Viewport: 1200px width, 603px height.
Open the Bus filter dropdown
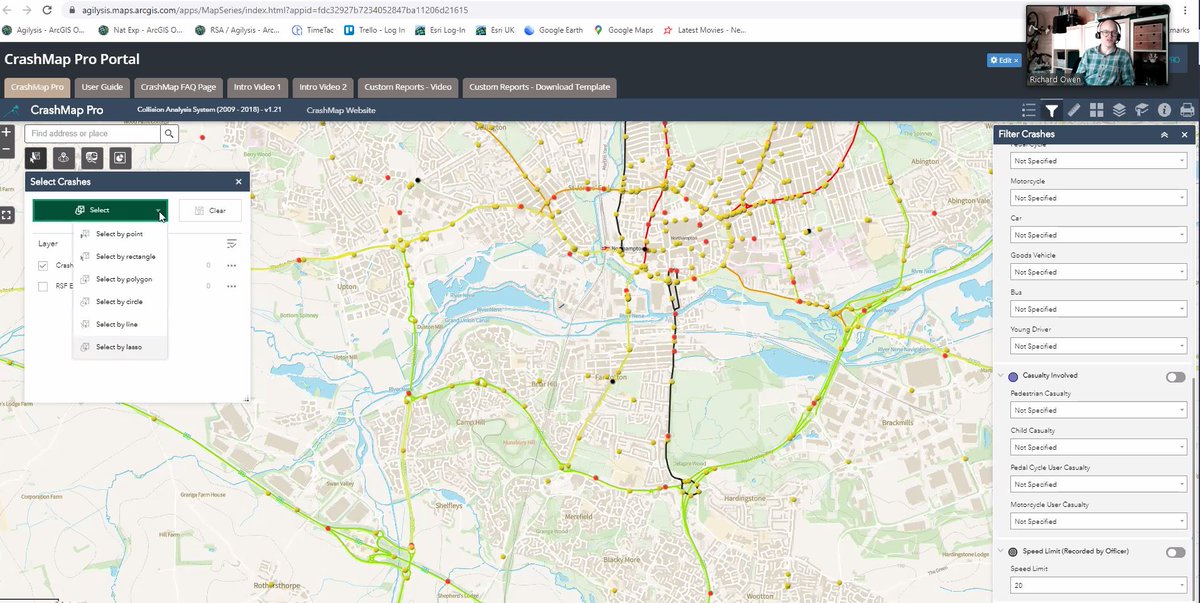(x=1098, y=309)
